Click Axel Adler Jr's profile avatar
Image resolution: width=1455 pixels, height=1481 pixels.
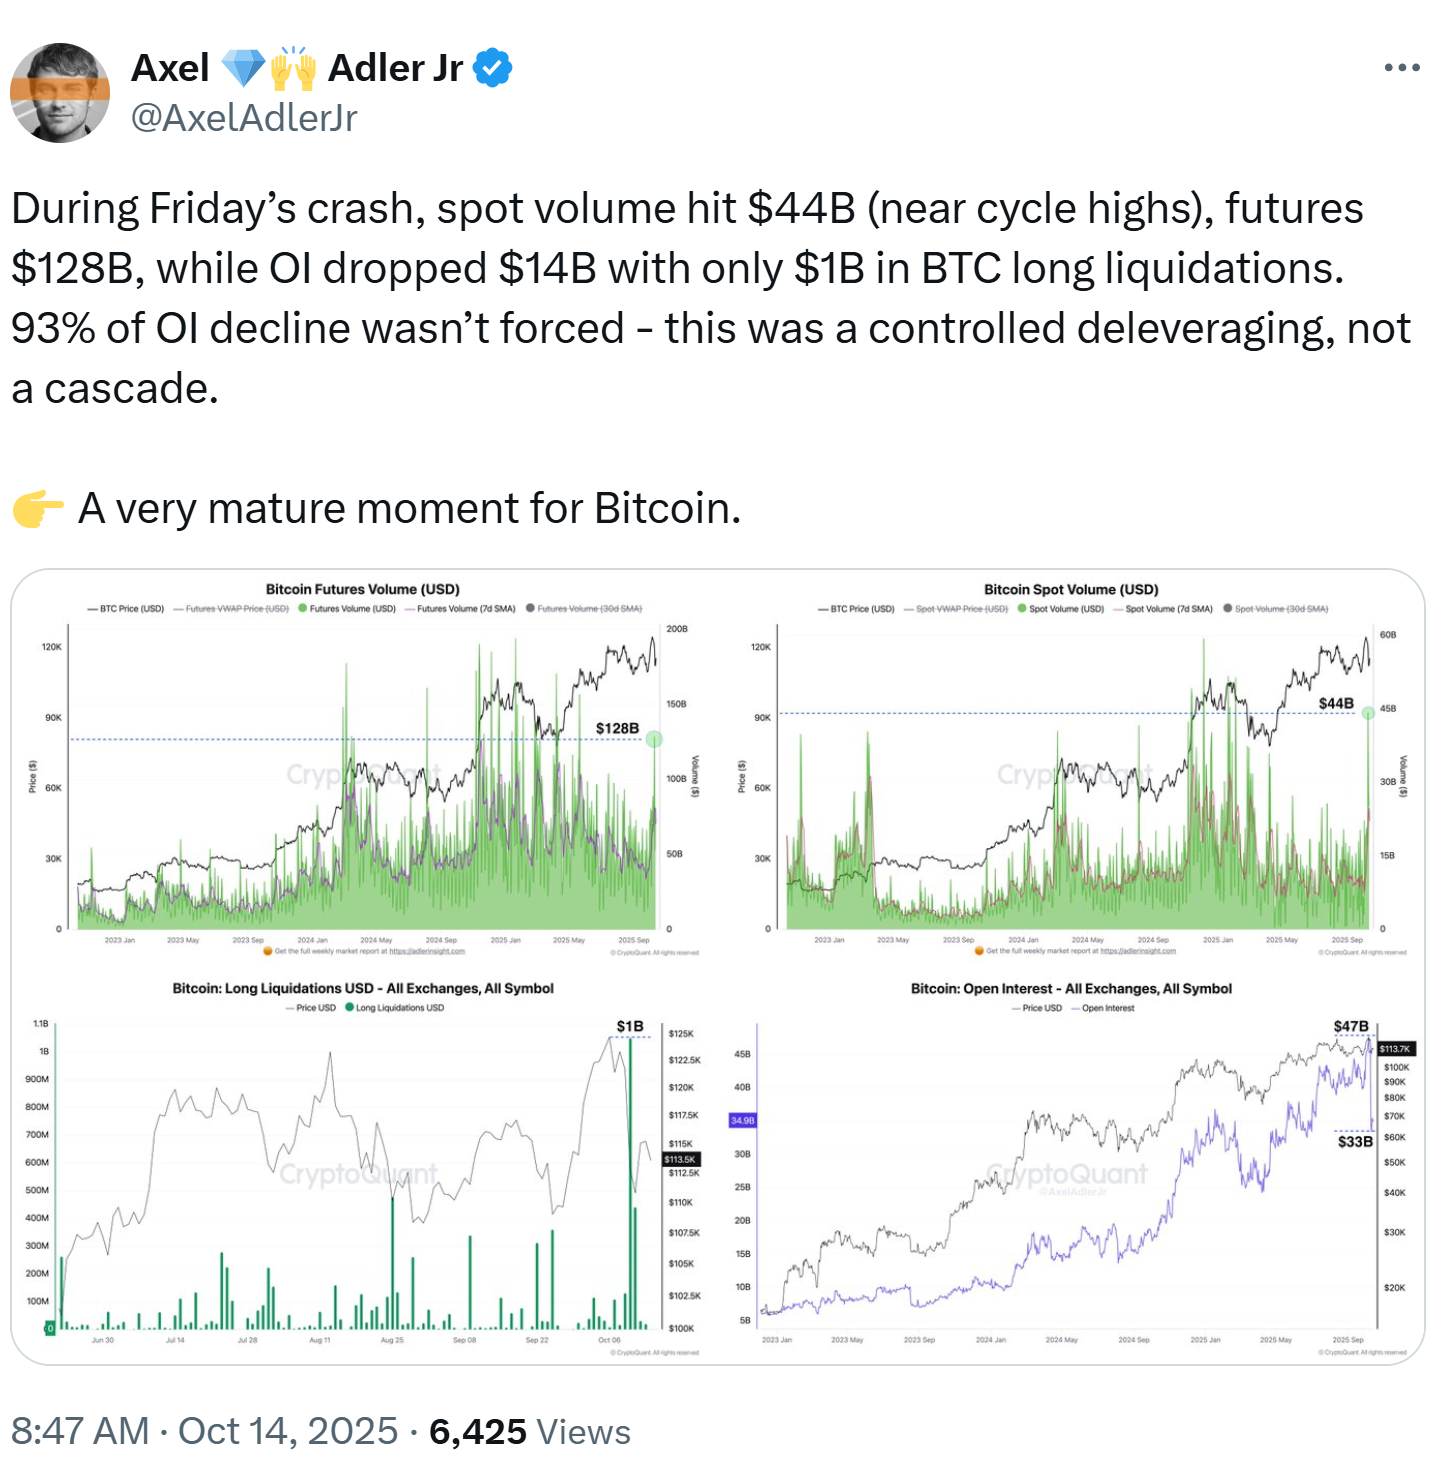(60, 92)
